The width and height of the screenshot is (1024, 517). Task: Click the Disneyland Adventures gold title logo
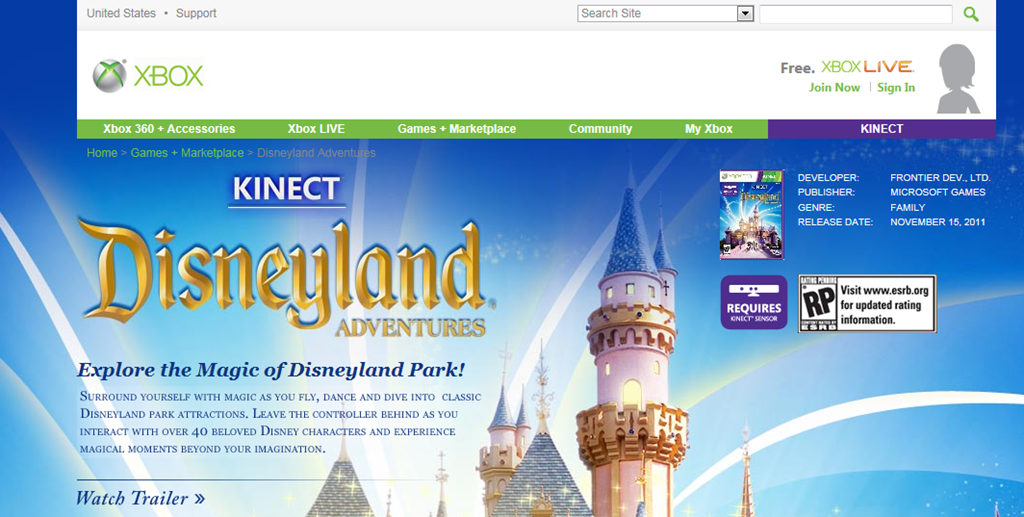286,276
